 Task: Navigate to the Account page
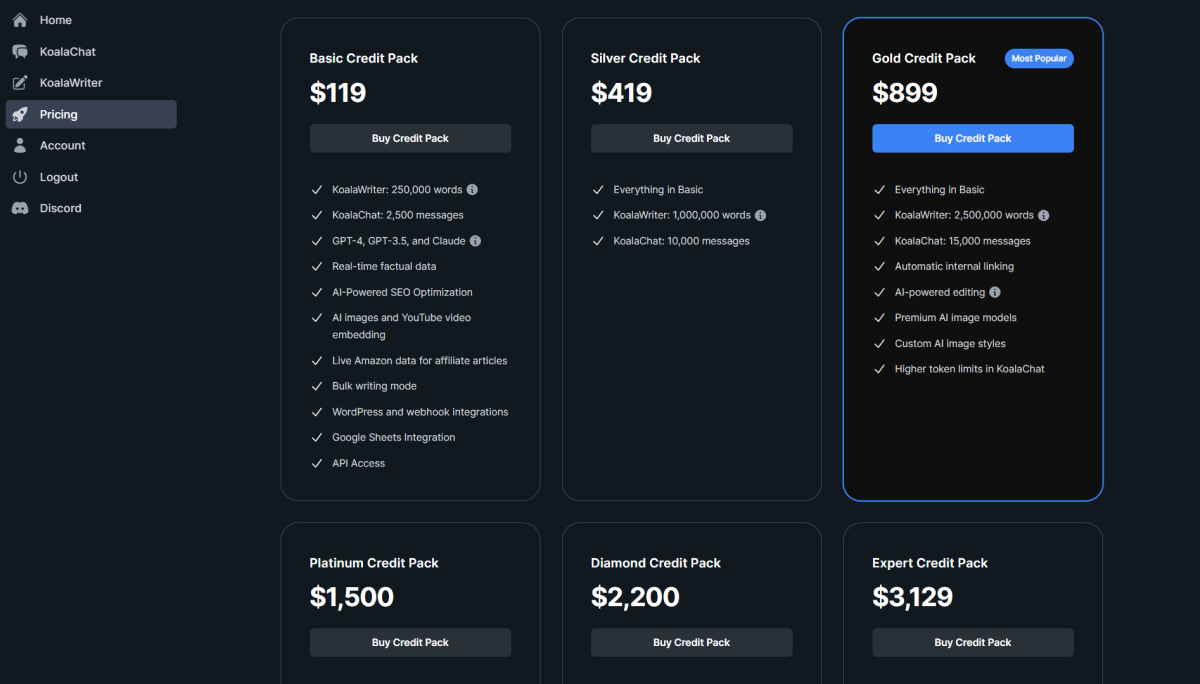click(x=63, y=145)
